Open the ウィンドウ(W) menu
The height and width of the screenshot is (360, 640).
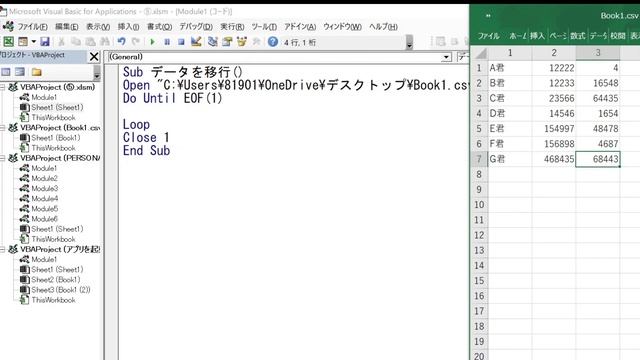point(342,27)
